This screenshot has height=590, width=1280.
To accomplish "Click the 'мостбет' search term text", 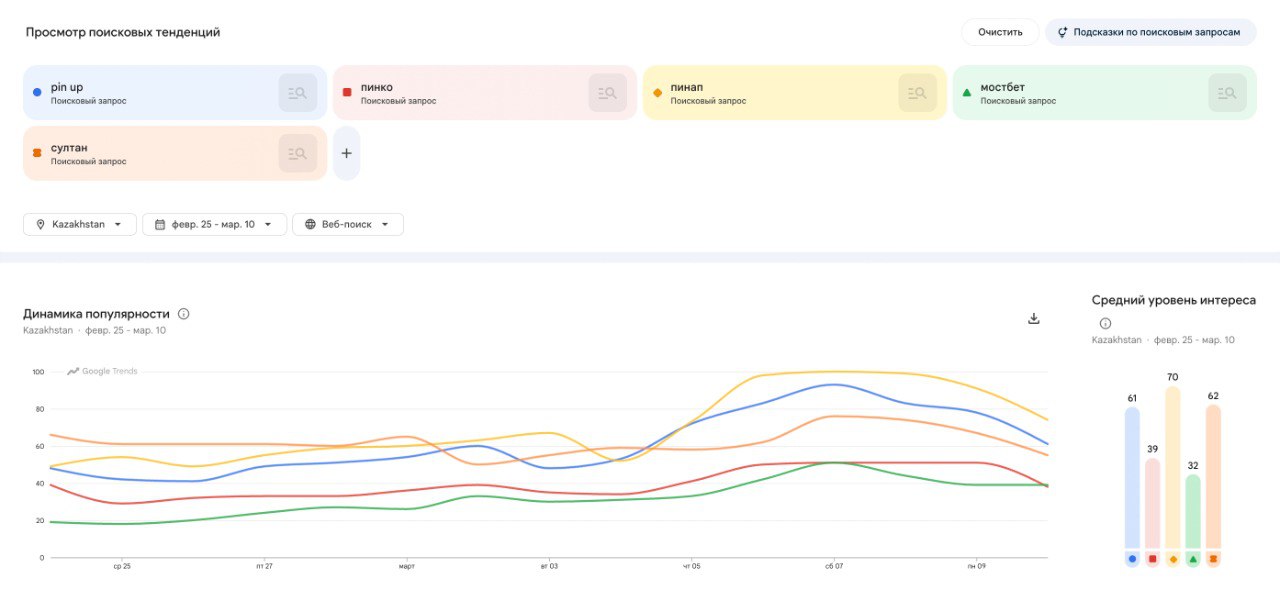I will click(x=1002, y=88).
